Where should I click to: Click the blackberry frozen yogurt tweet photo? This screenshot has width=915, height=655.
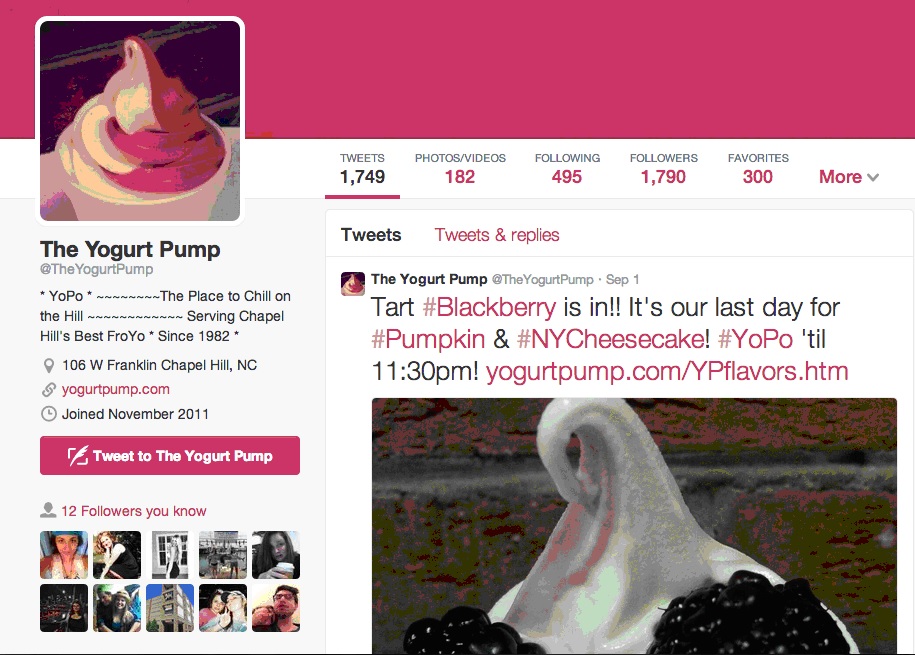(x=634, y=526)
